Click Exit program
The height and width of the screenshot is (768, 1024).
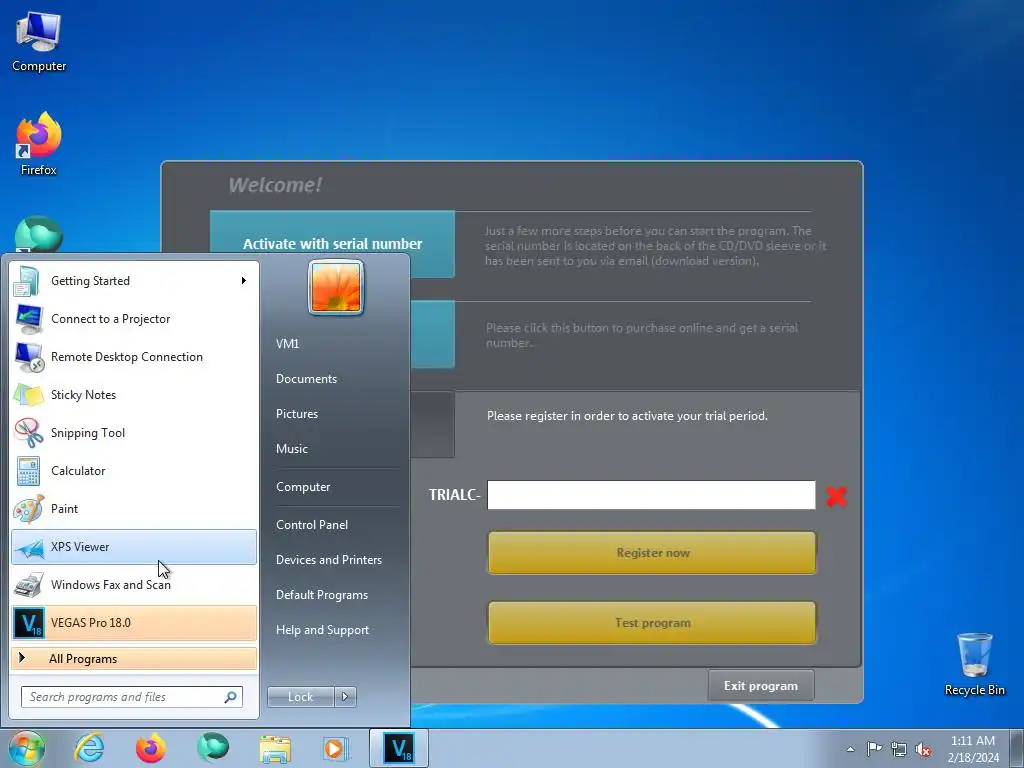[x=761, y=686]
